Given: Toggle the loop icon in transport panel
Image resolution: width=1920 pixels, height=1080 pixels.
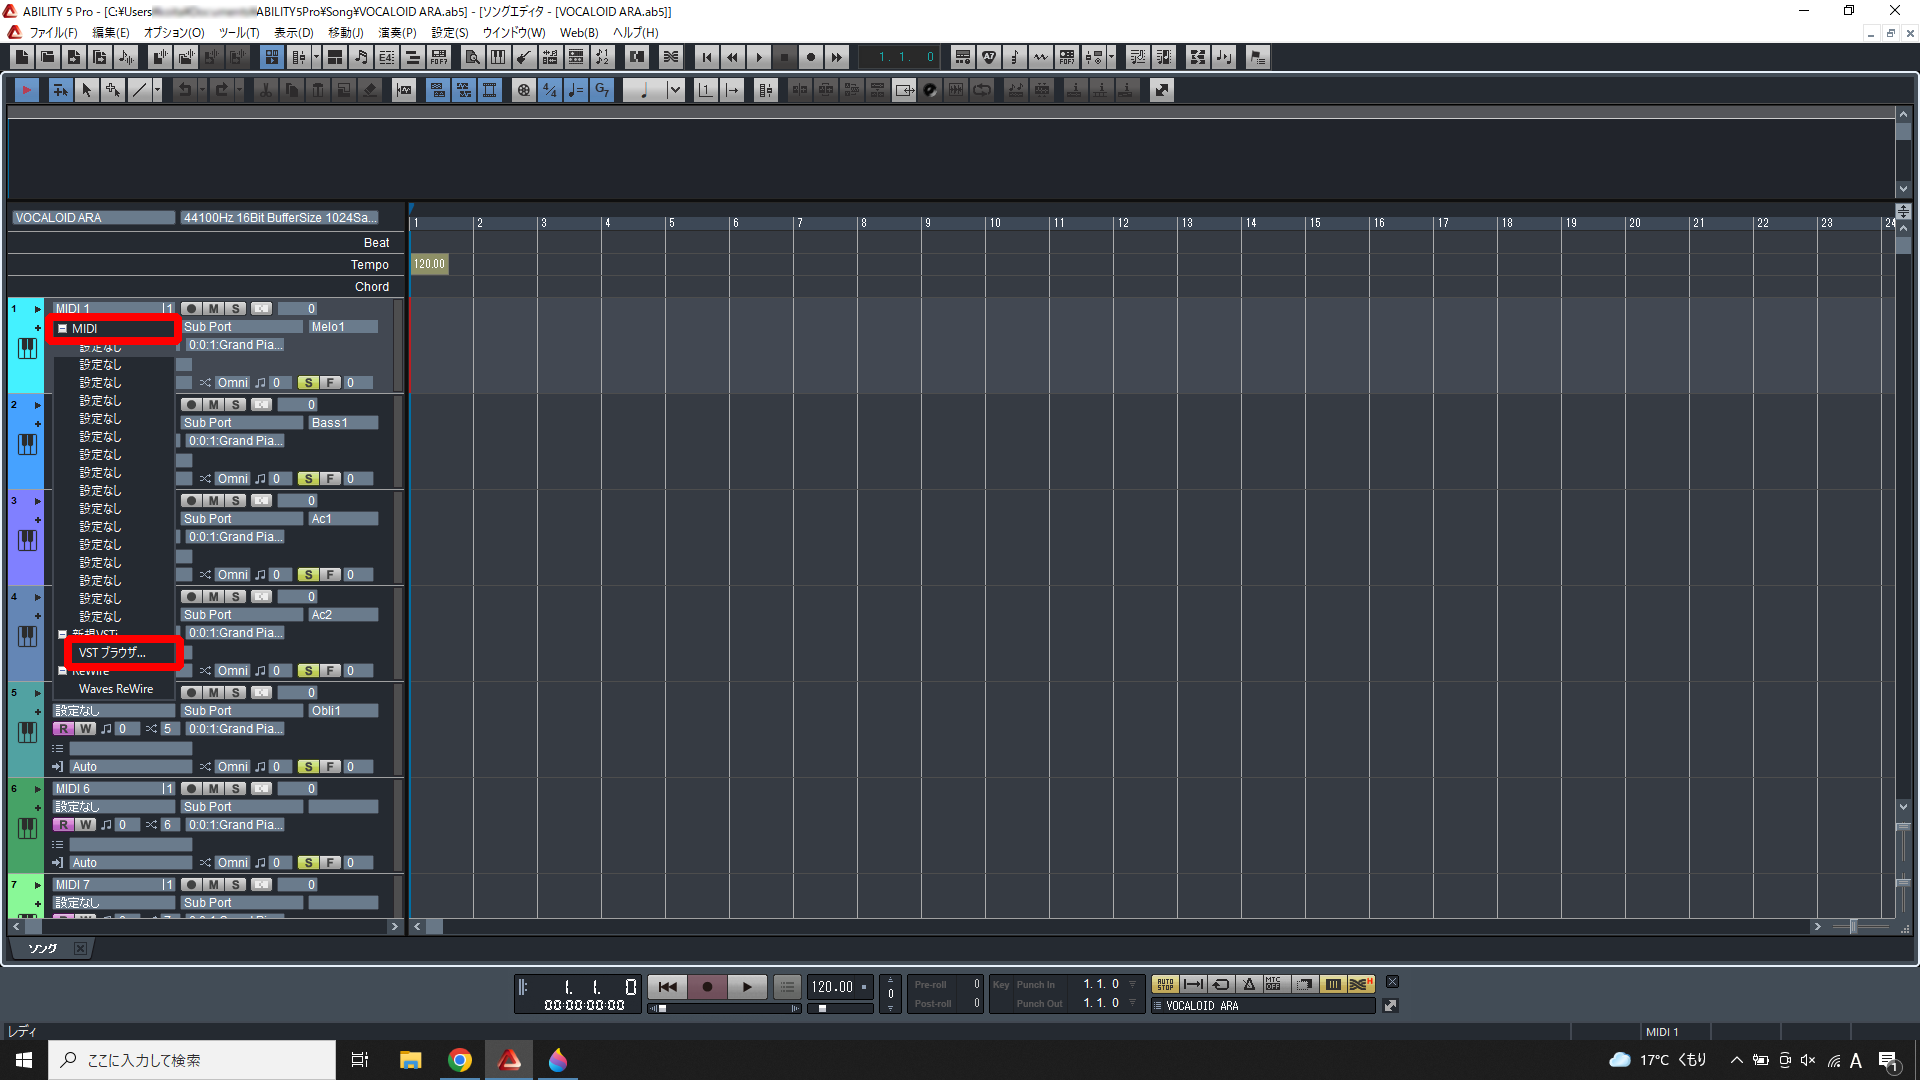Looking at the screenshot, I should pyautogui.click(x=1220, y=984).
